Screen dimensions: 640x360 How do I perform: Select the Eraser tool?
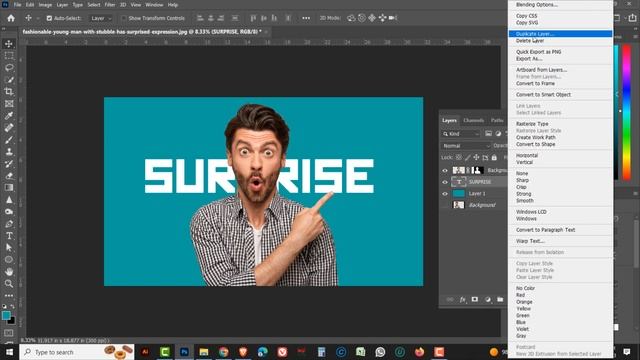coord(9,176)
